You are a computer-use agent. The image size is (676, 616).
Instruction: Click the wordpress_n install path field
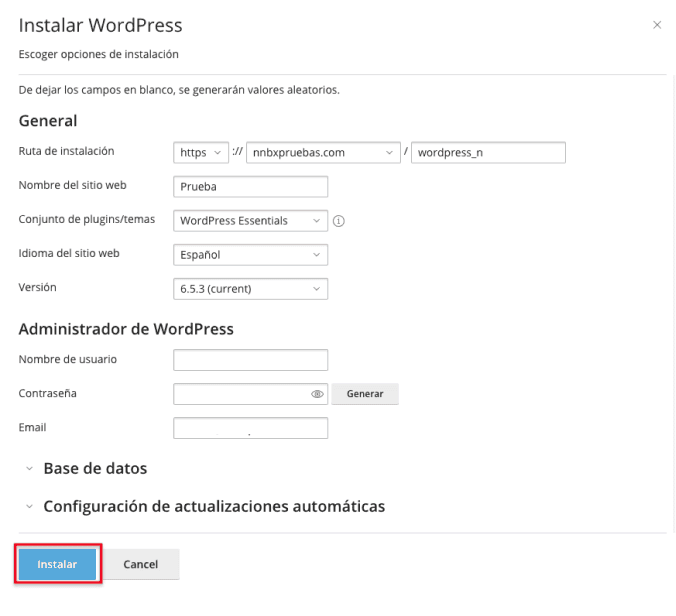pos(488,153)
